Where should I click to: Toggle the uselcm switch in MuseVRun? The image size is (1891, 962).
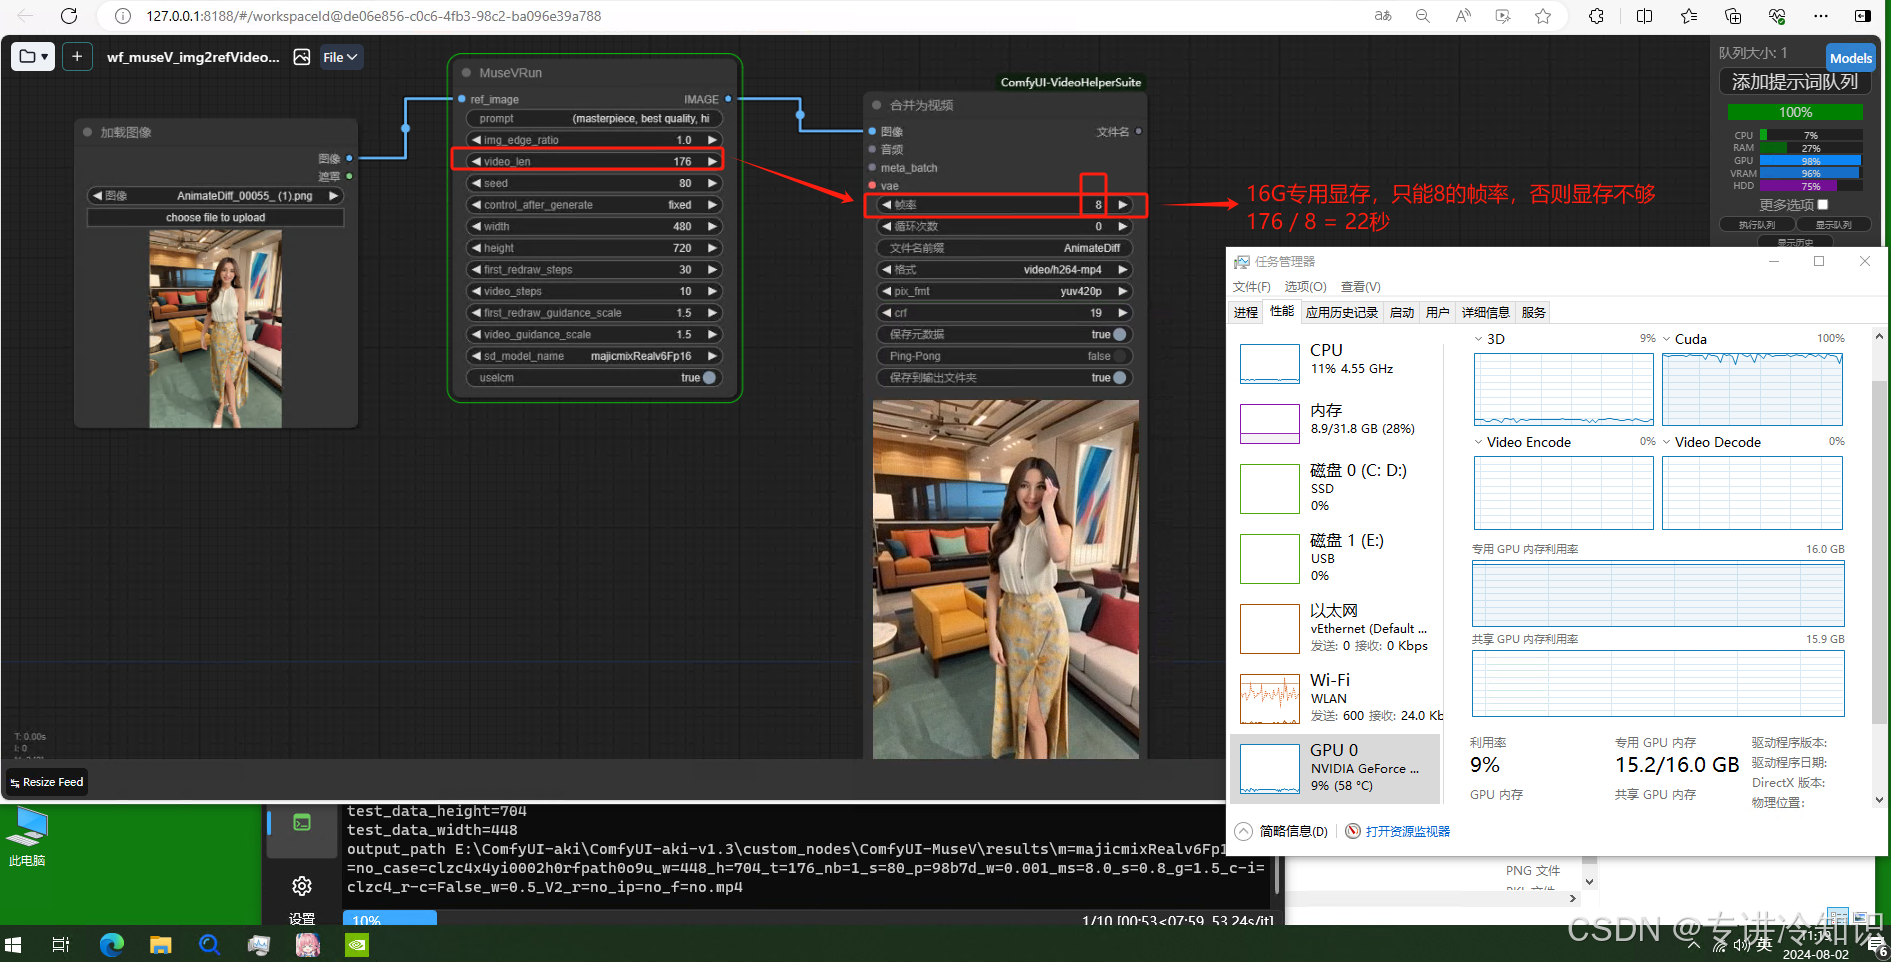click(709, 378)
